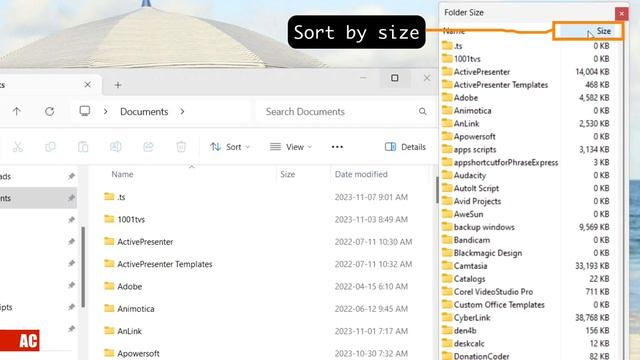Image resolution: width=640 pixels, height=360 pixels.
Task: Click date 2023-11-07 9:01 AM
Action: 371,197
